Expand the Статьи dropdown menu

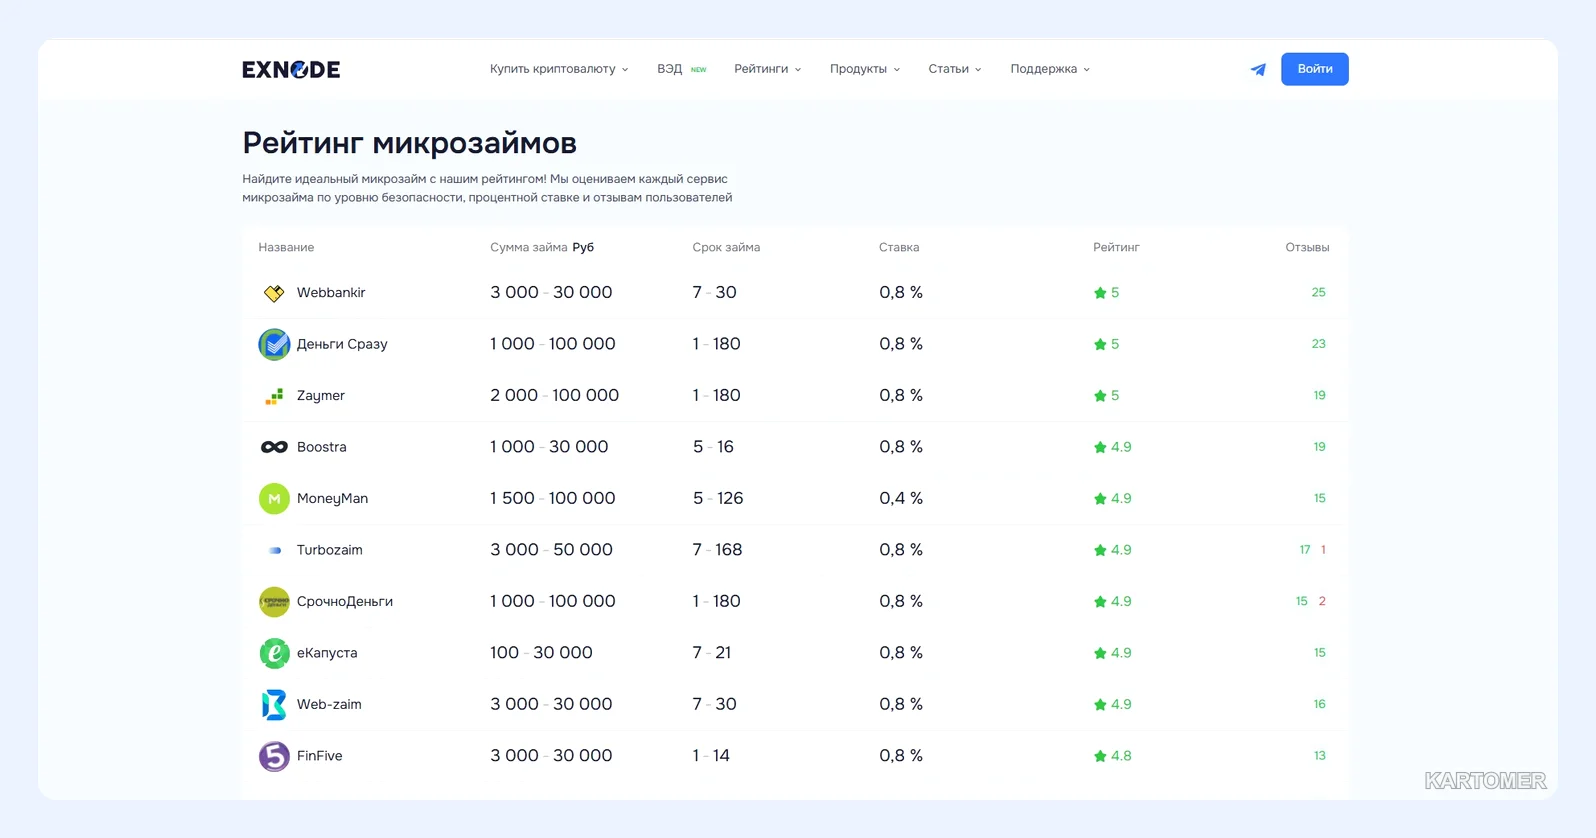[x=955, y=69]
